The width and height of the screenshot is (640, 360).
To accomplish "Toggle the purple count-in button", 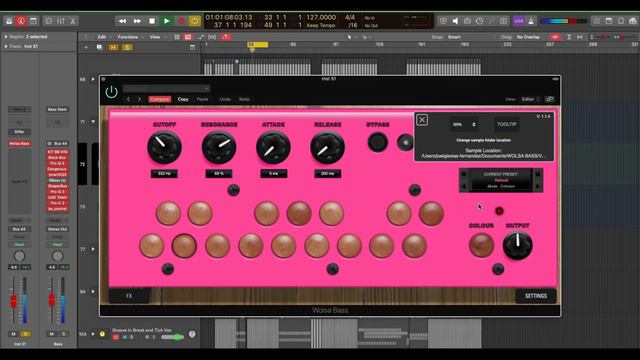I will [518, 21].
